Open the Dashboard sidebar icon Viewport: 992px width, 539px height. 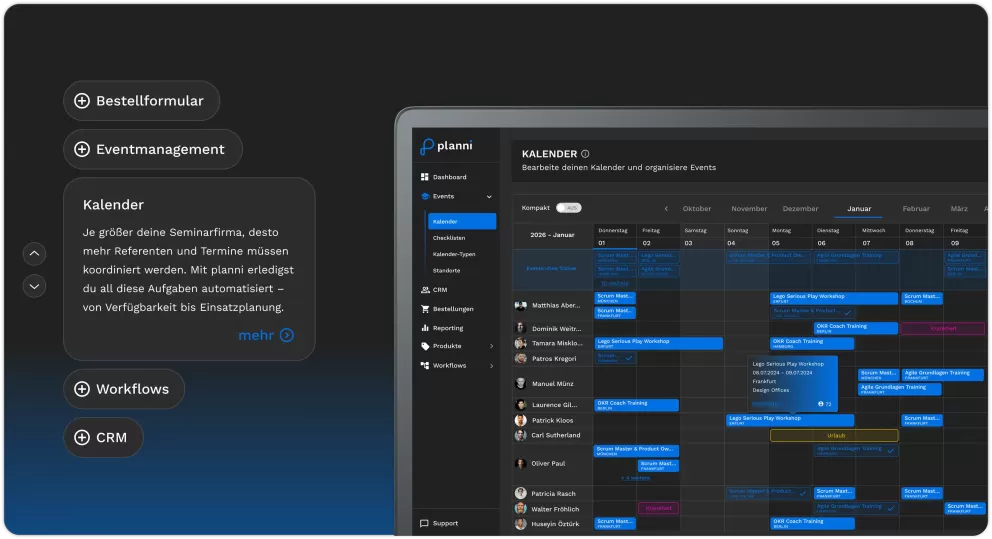pyautogui.click(x=425, y=177)
